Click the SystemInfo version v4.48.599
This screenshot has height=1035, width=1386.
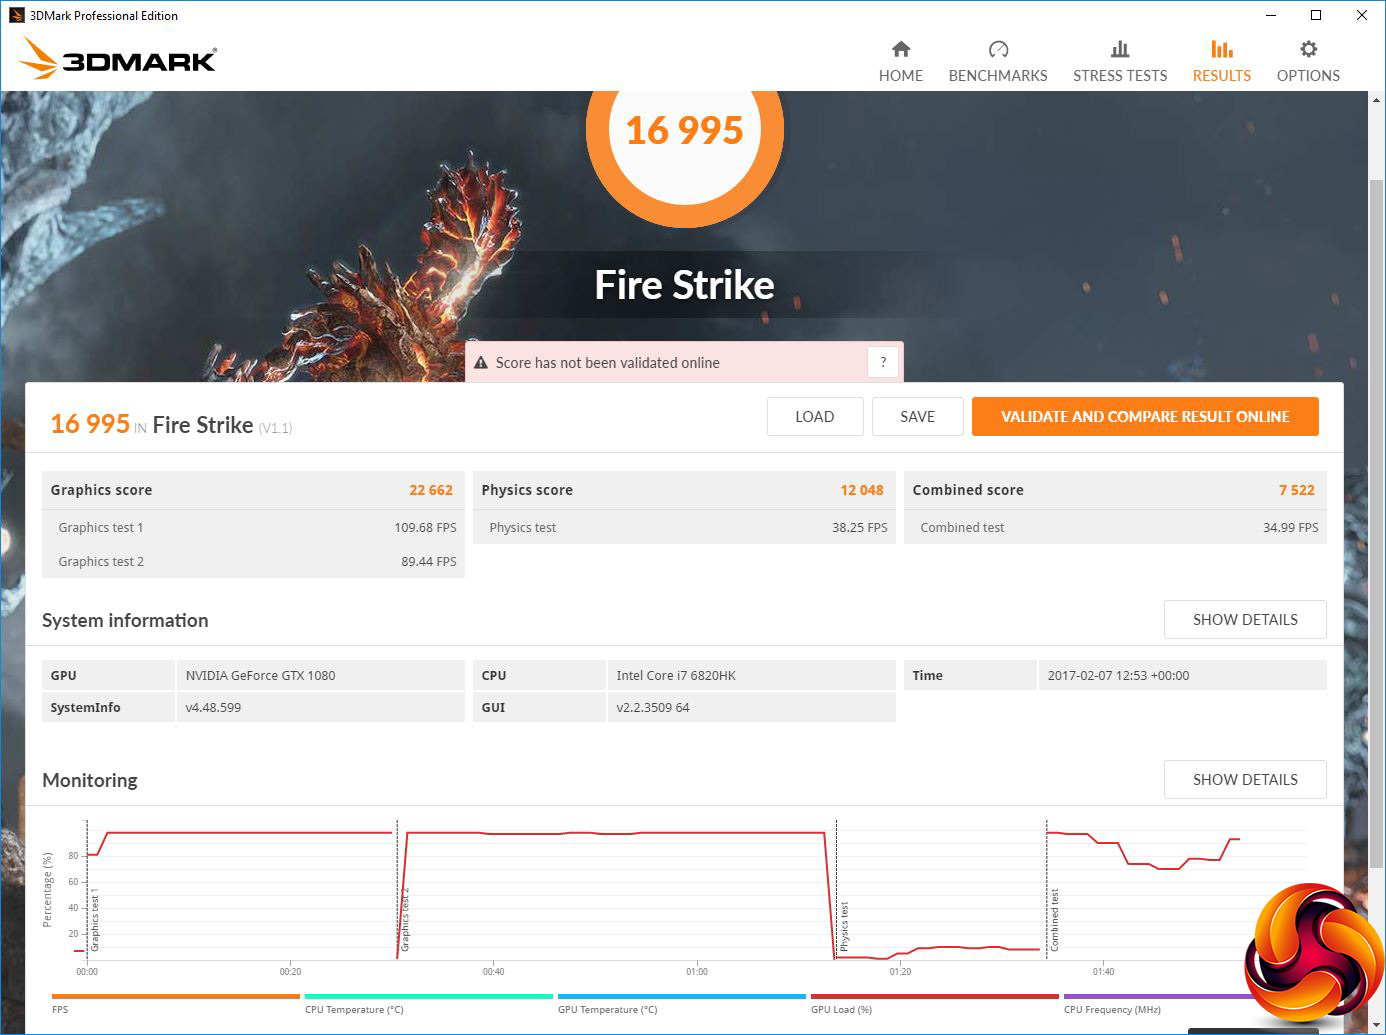213,708
